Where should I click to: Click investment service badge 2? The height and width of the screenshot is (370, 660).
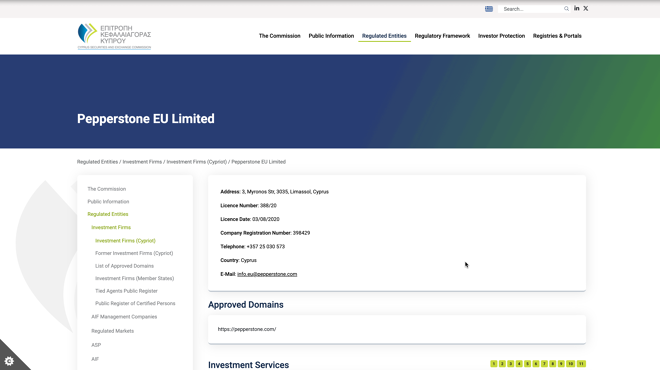tap(502, 364)
